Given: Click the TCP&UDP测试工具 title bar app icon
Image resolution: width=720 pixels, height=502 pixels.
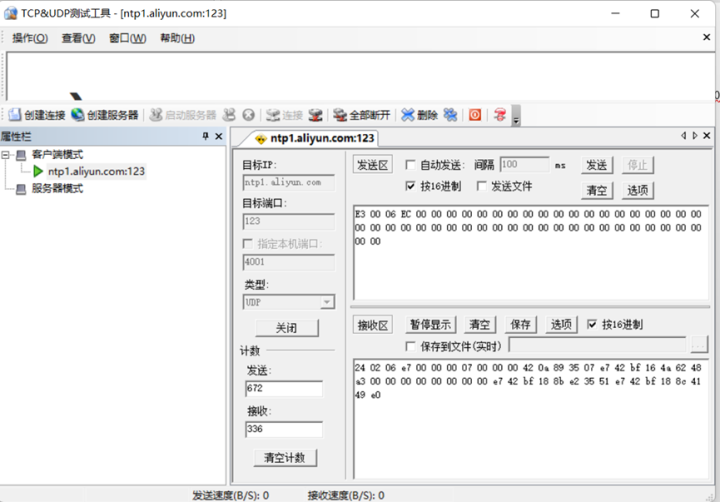Looking at the screenshot, I should 11,13.
